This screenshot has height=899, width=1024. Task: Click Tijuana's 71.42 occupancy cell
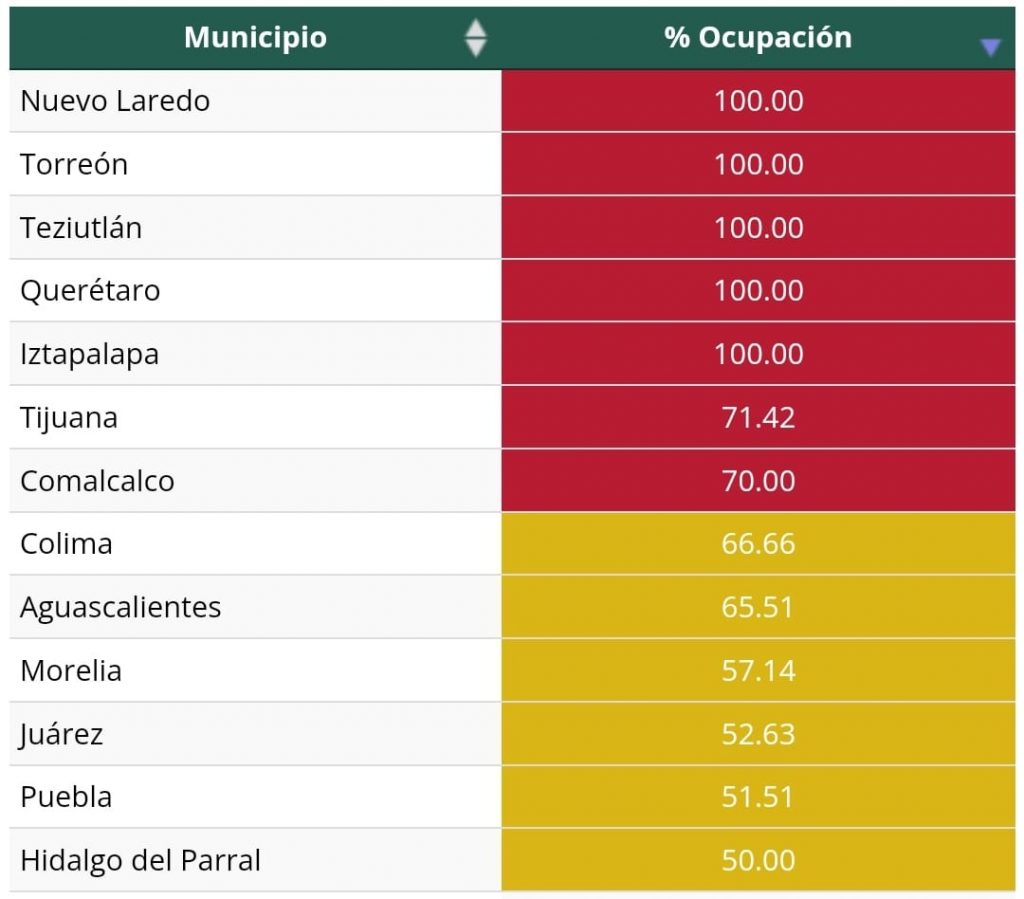(757, 417)
